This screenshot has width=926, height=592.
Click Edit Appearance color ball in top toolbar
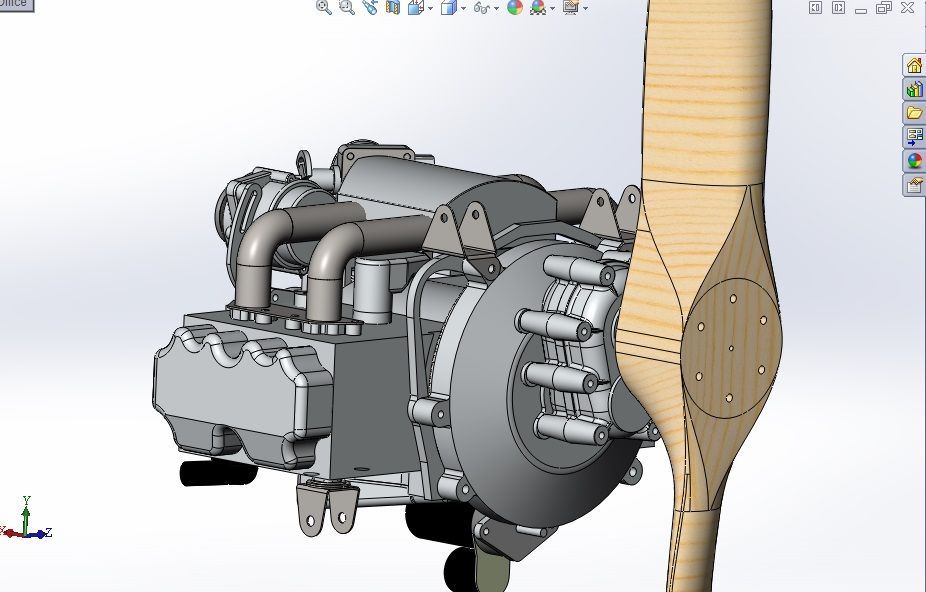click(515, 8)
